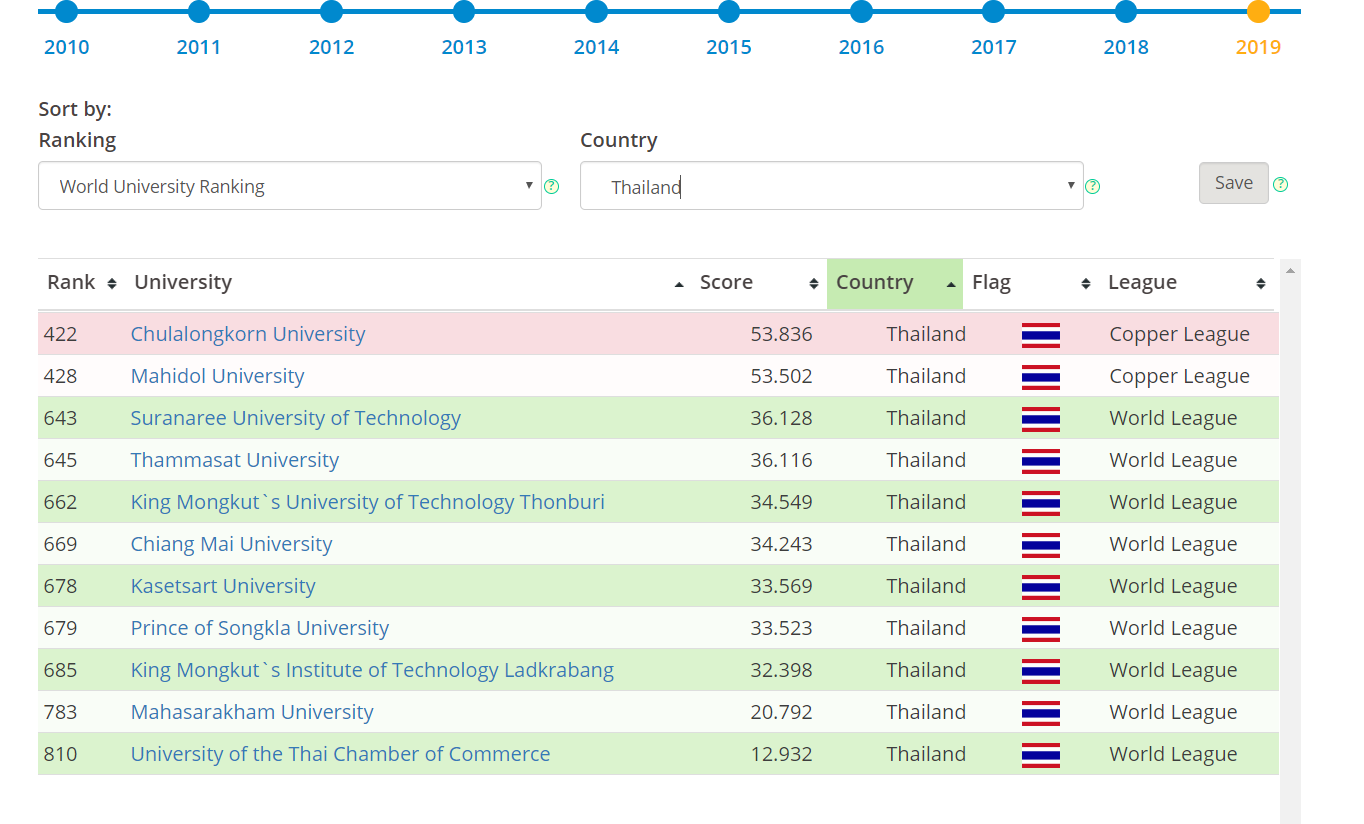Open Chiang Mai University link

(x=231, y=544)
